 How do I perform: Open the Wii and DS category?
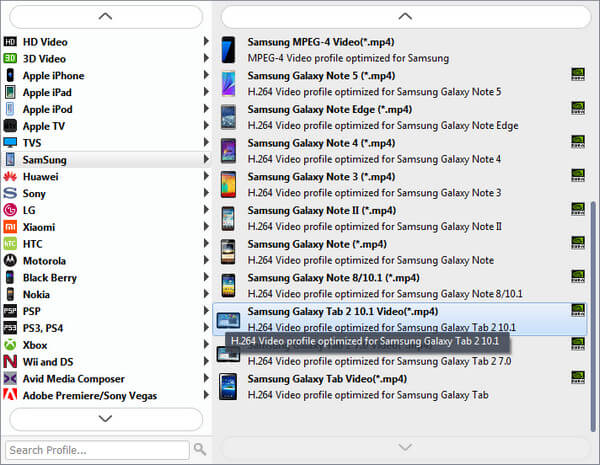106,362
